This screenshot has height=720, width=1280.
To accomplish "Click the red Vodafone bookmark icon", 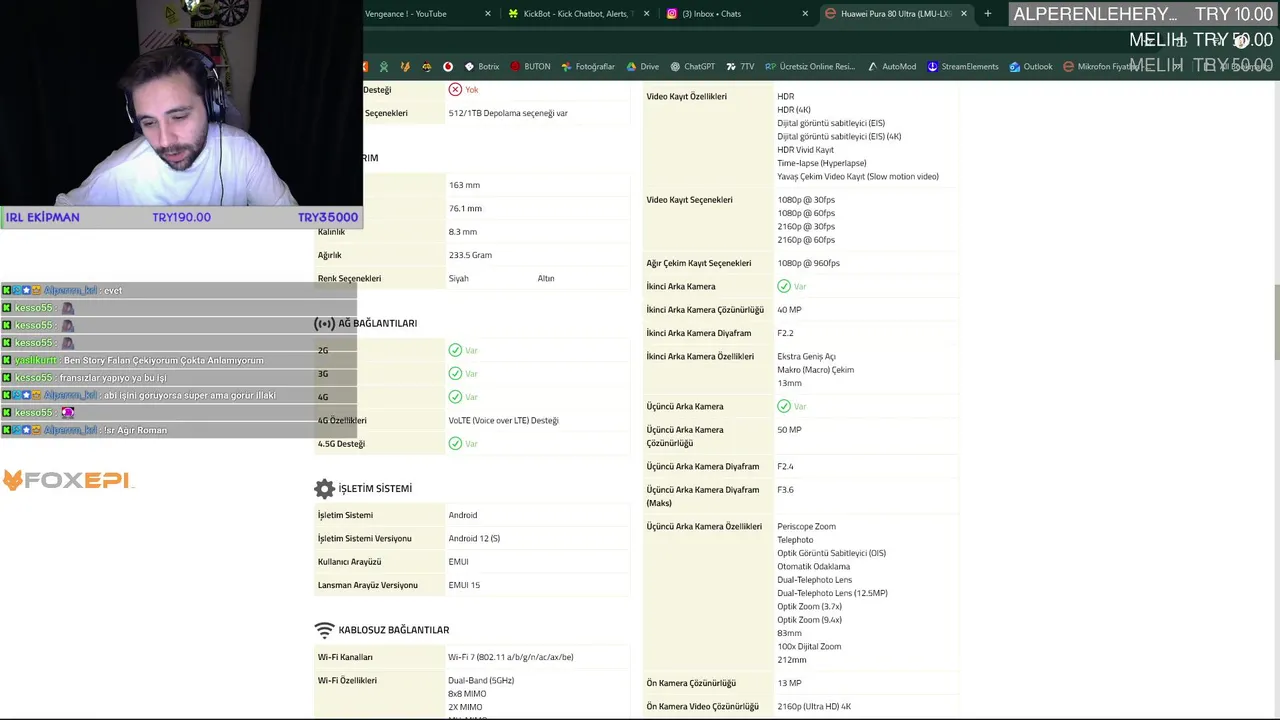I will (x=448, y=67).
